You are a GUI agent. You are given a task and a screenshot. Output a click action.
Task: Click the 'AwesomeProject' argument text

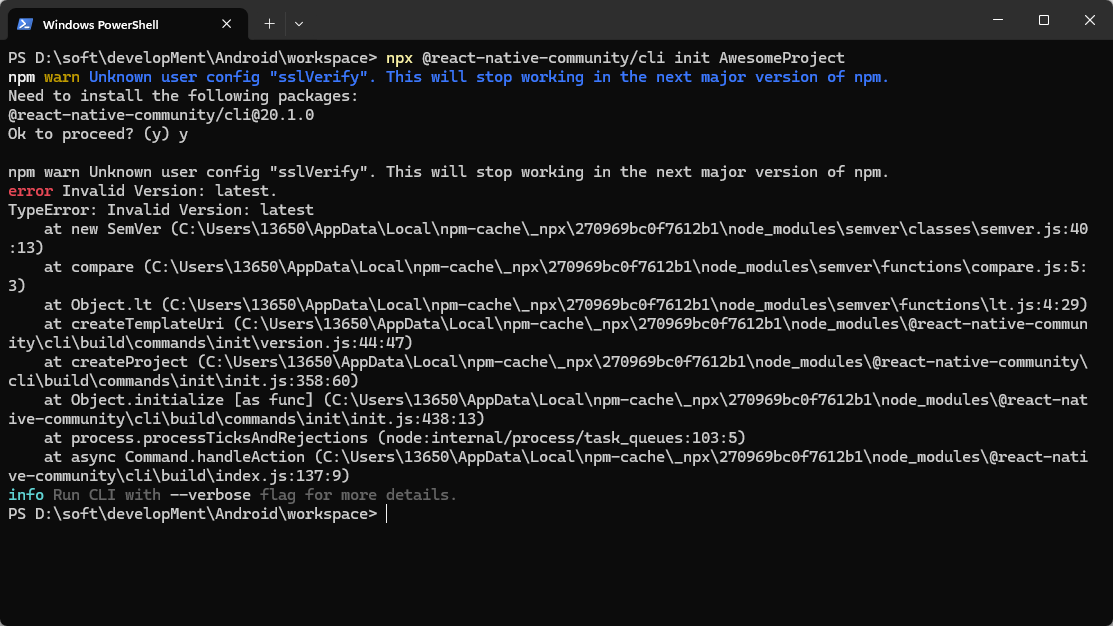(x=782, y=58)
